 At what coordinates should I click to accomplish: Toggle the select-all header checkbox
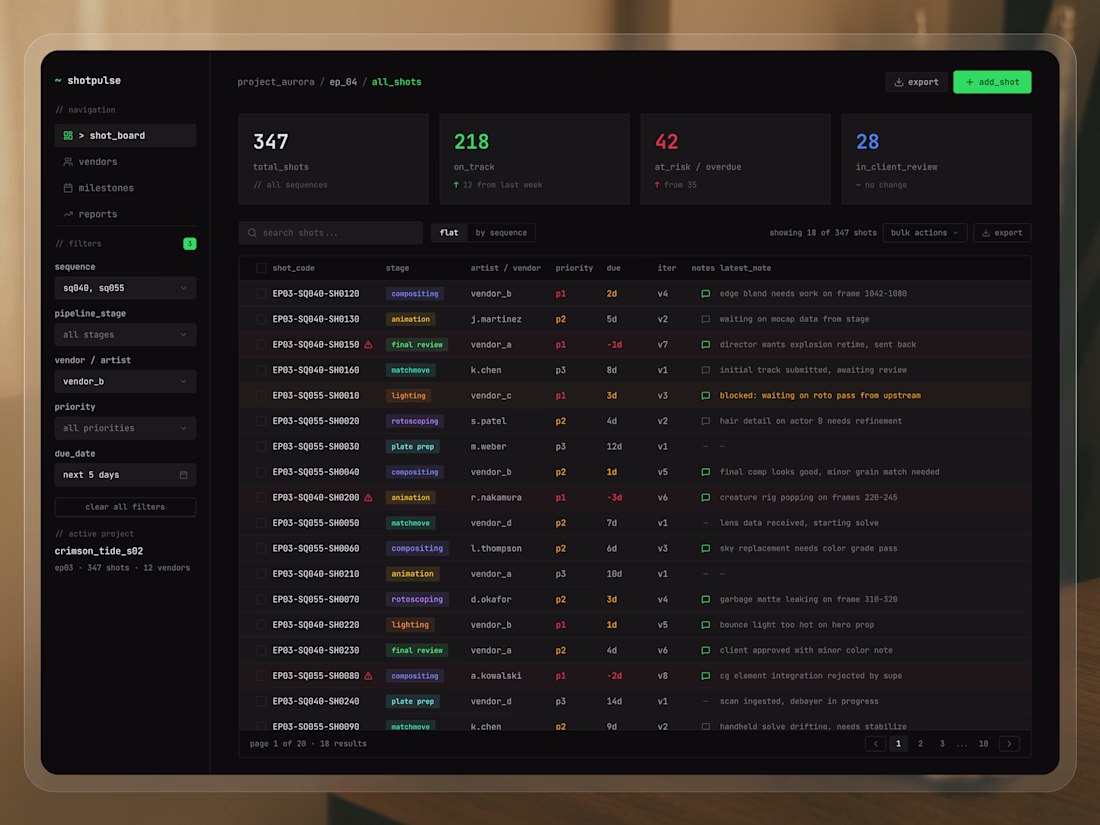(x=261, y=268)
